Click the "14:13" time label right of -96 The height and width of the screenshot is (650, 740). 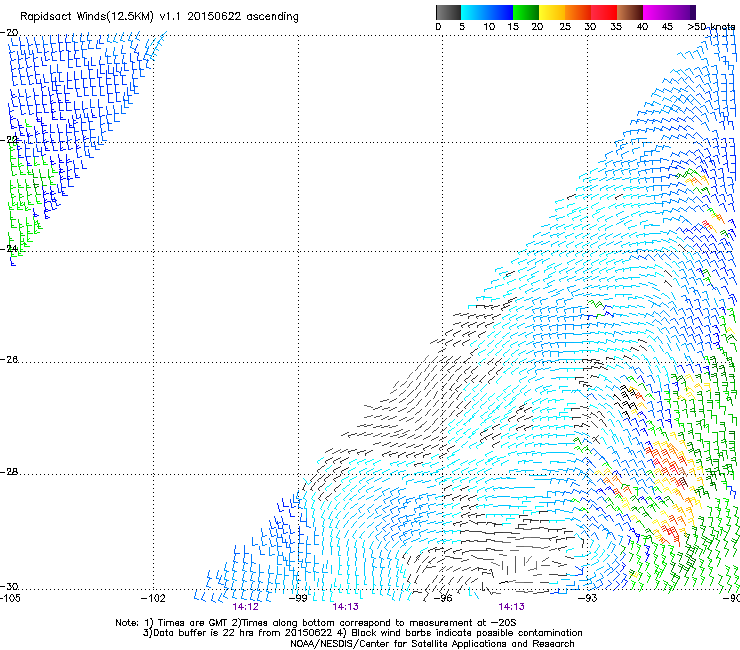pyautogui.click(x=512, y=607)
